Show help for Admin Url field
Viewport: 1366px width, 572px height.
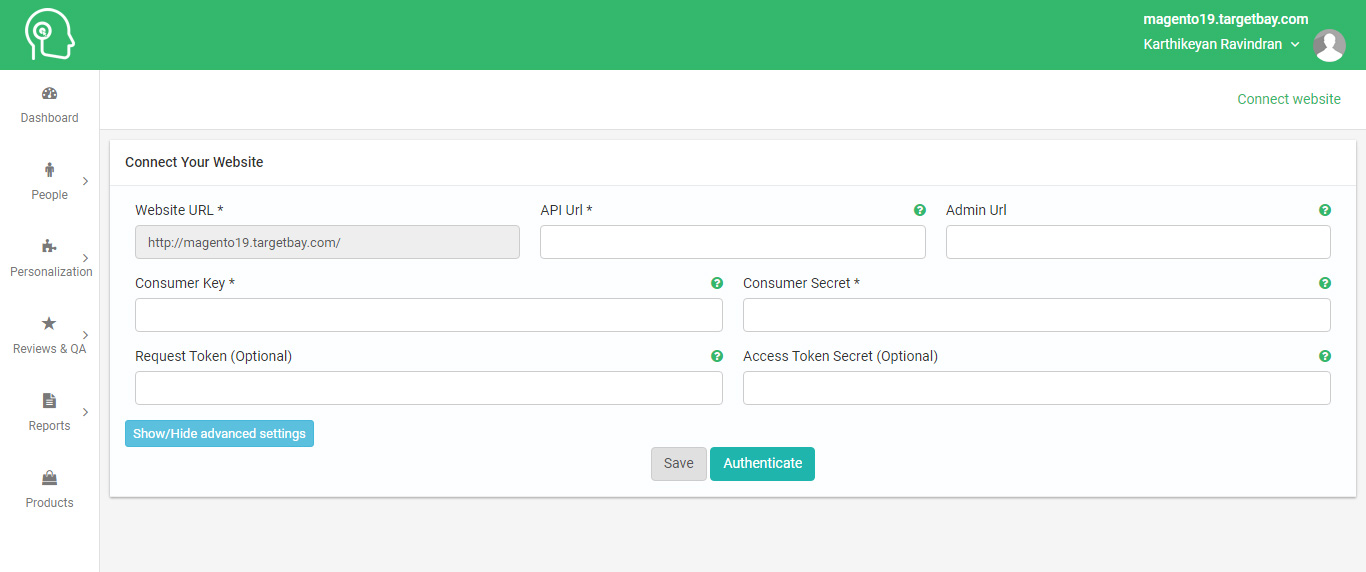[1325, 210]
